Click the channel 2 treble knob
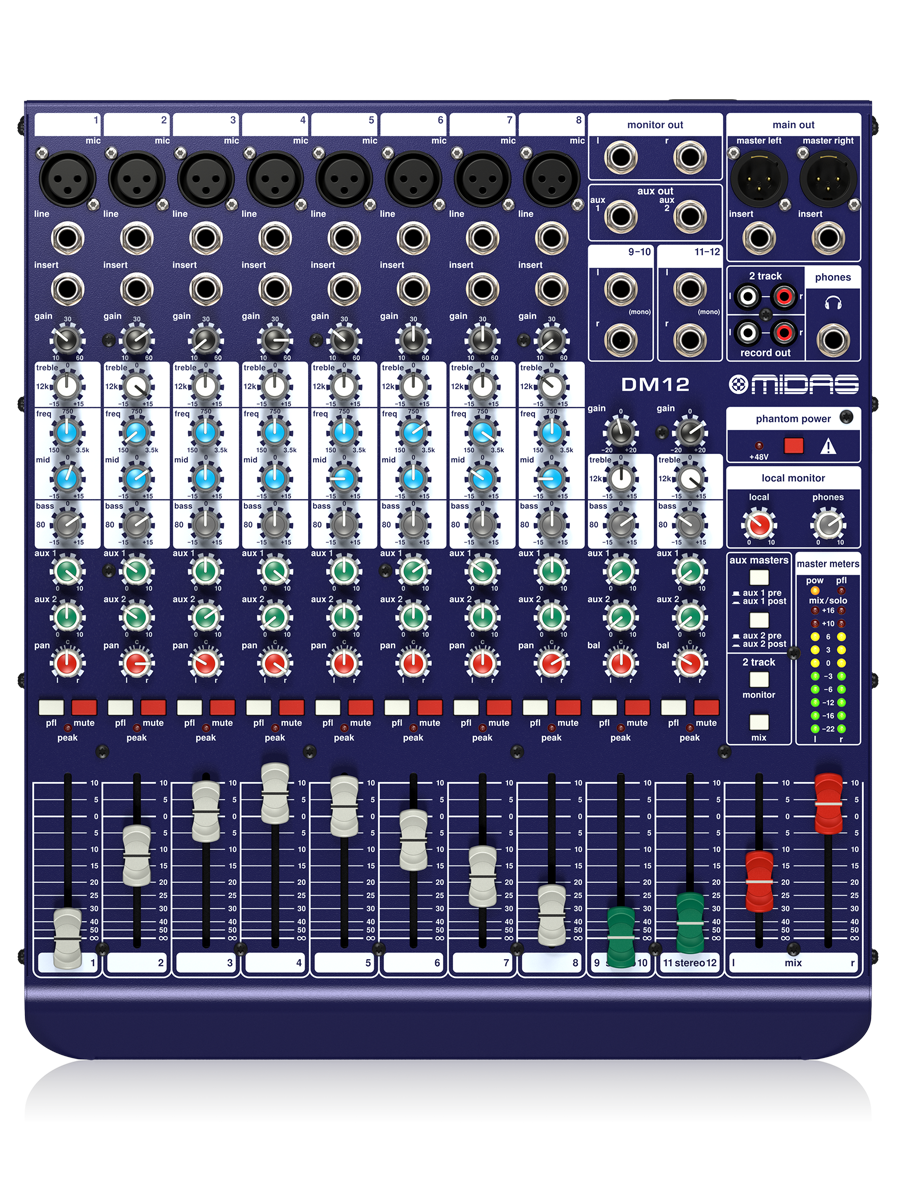This screenshot has height=1200, width=900. point(136,388)
